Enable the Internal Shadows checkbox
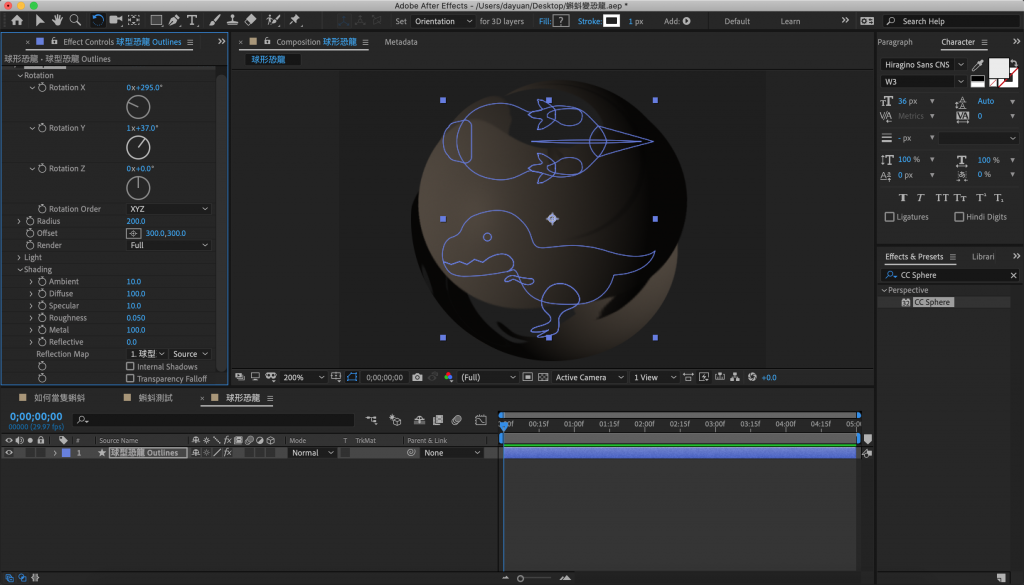The width and height of the screenshot is (1024, 585). pos(130,367)
